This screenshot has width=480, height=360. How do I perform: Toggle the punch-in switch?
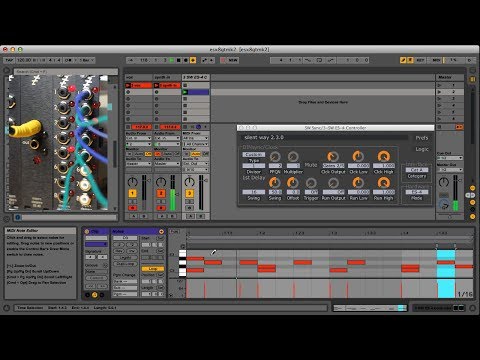(308, 60)
